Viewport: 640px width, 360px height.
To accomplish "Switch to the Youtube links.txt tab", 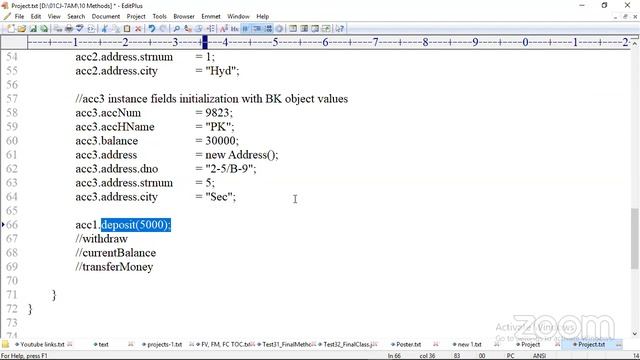I will (42, 344).
